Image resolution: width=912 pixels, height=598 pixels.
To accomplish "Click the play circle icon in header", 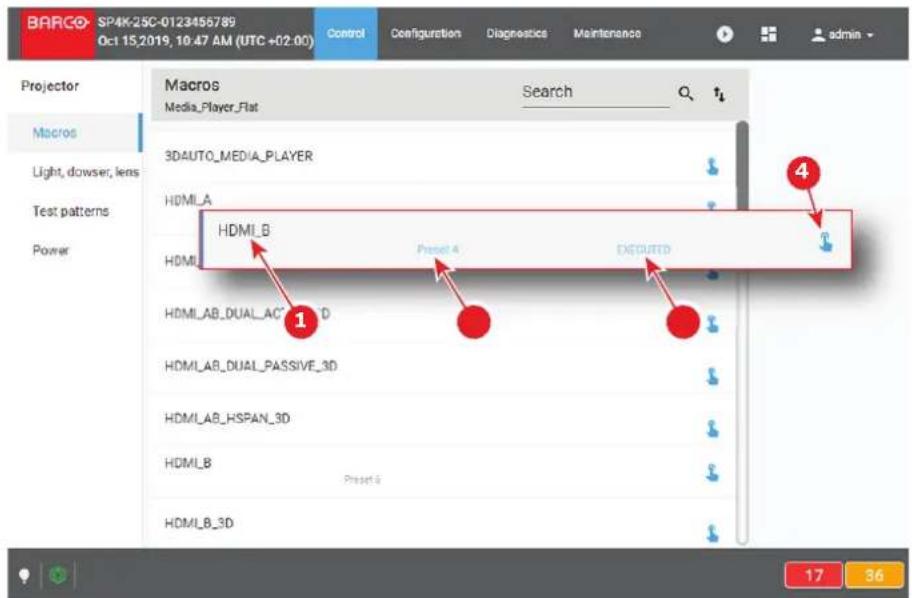I will pos(725,34).
